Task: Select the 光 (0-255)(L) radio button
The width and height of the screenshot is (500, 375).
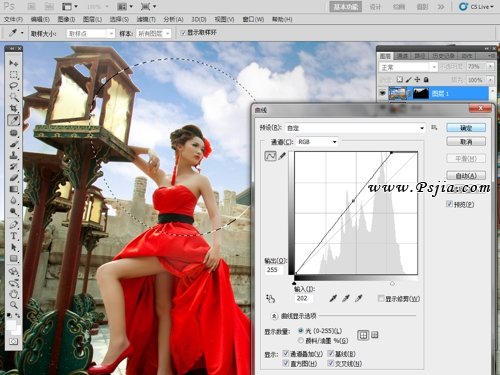Action: pos(301,331)
